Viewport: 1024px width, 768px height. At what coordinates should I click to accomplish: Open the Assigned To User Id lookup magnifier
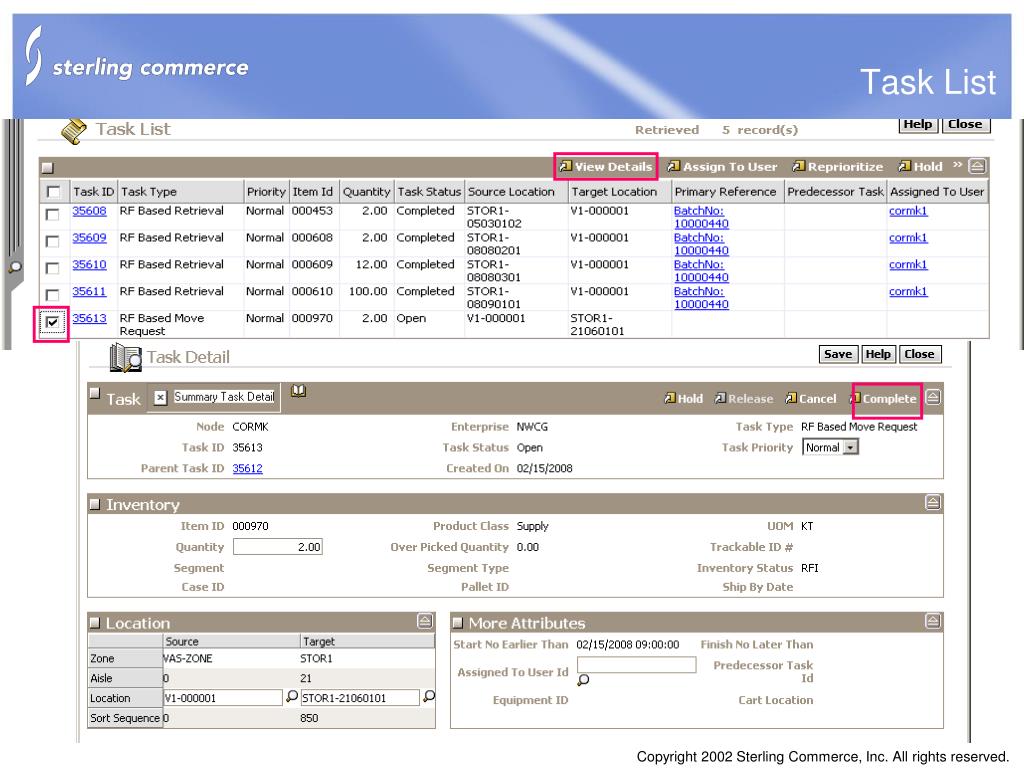click(583, 680)
